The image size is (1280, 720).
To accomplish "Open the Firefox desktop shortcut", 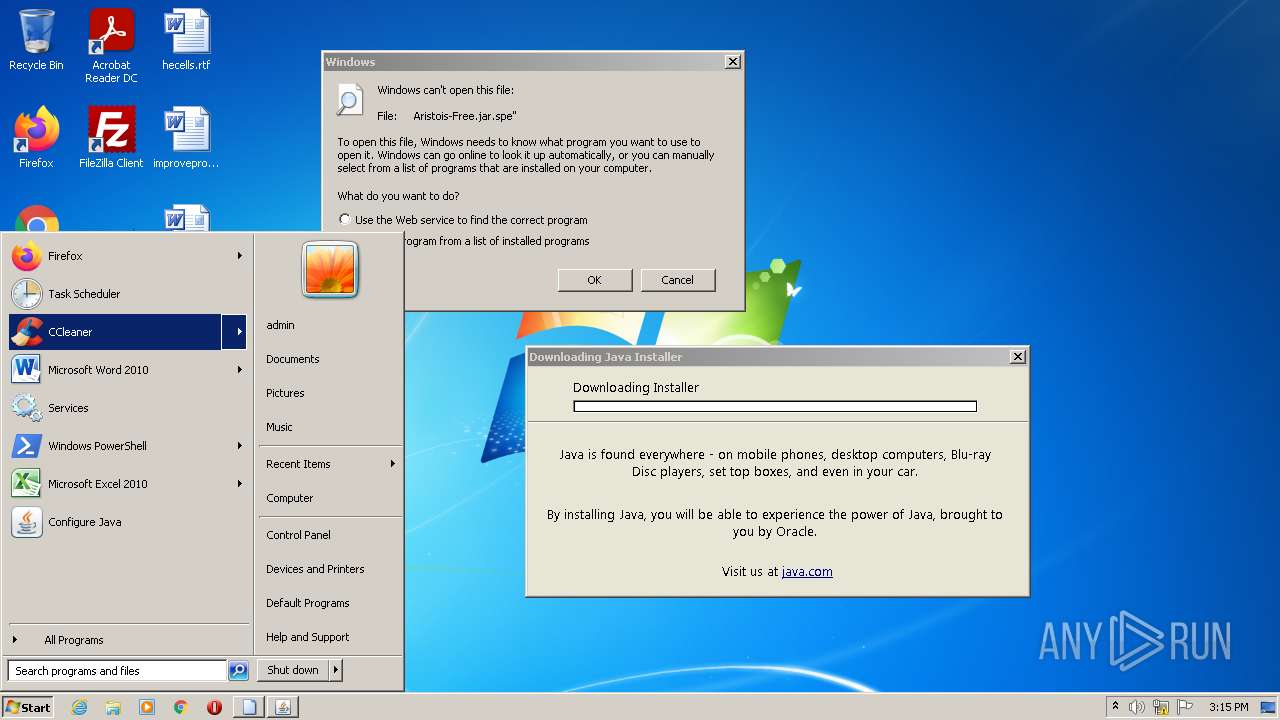I will coord(36,138).
